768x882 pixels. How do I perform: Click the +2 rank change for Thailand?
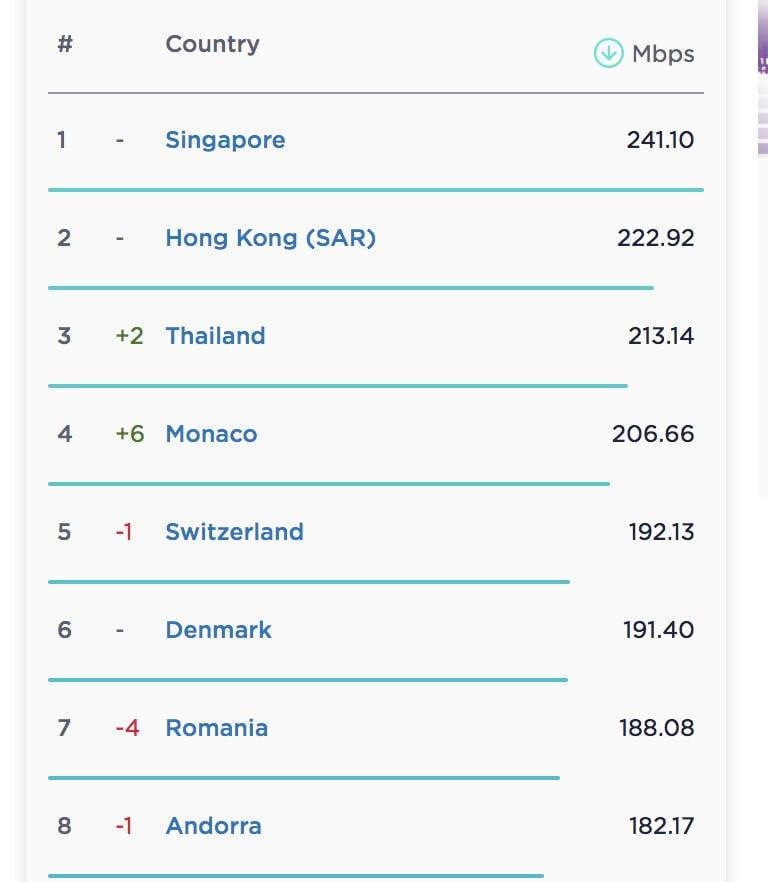pyautogui.click(x=129, y=336)
